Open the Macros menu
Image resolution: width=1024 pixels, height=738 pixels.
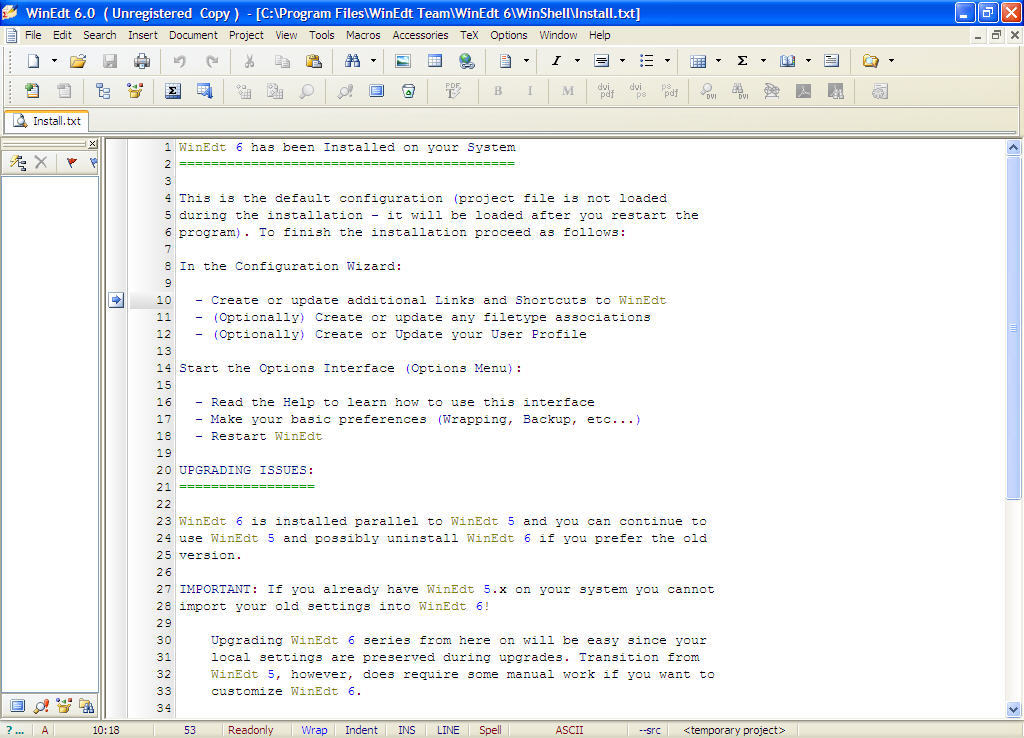click(363, 35)
